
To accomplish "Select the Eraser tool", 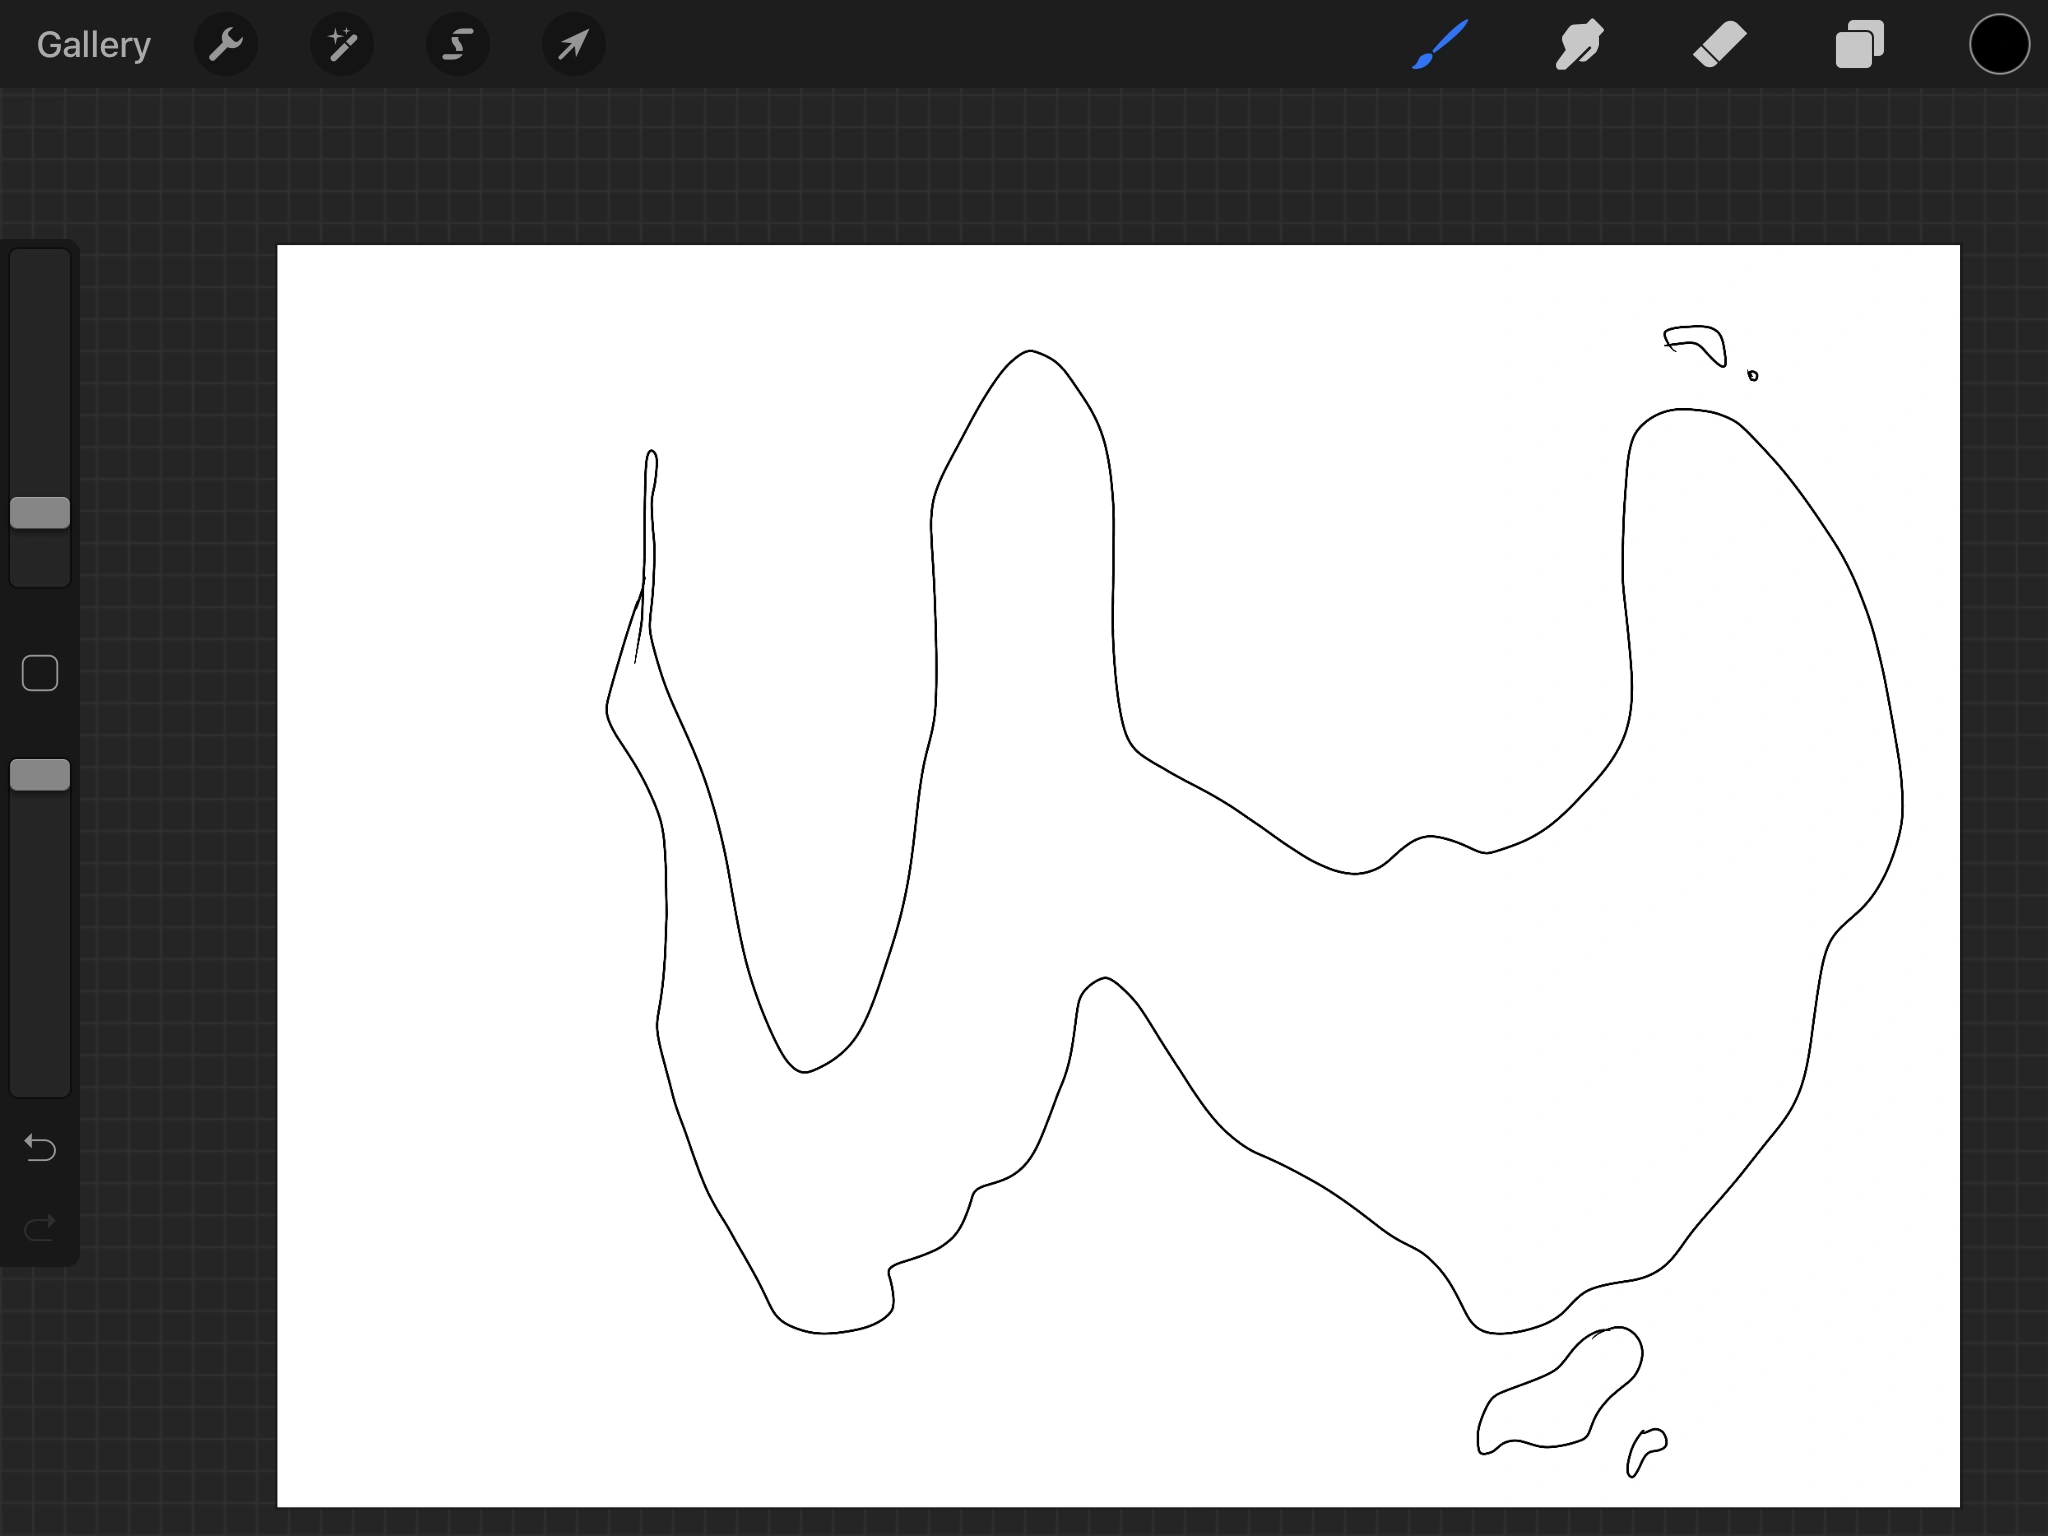I will (x=1719, y=45).
